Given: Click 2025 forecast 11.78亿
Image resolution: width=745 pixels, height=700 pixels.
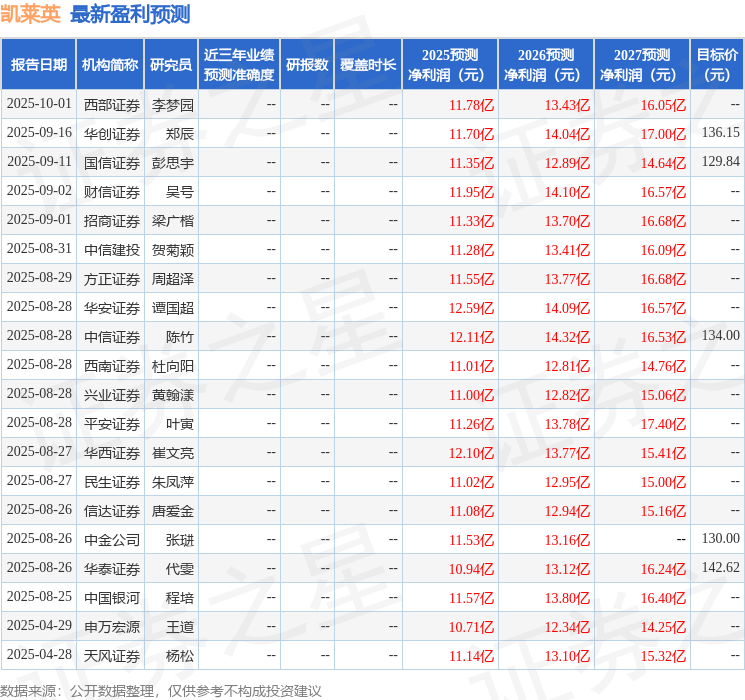Looking at the screenshot, I should (x=472, y=105).
